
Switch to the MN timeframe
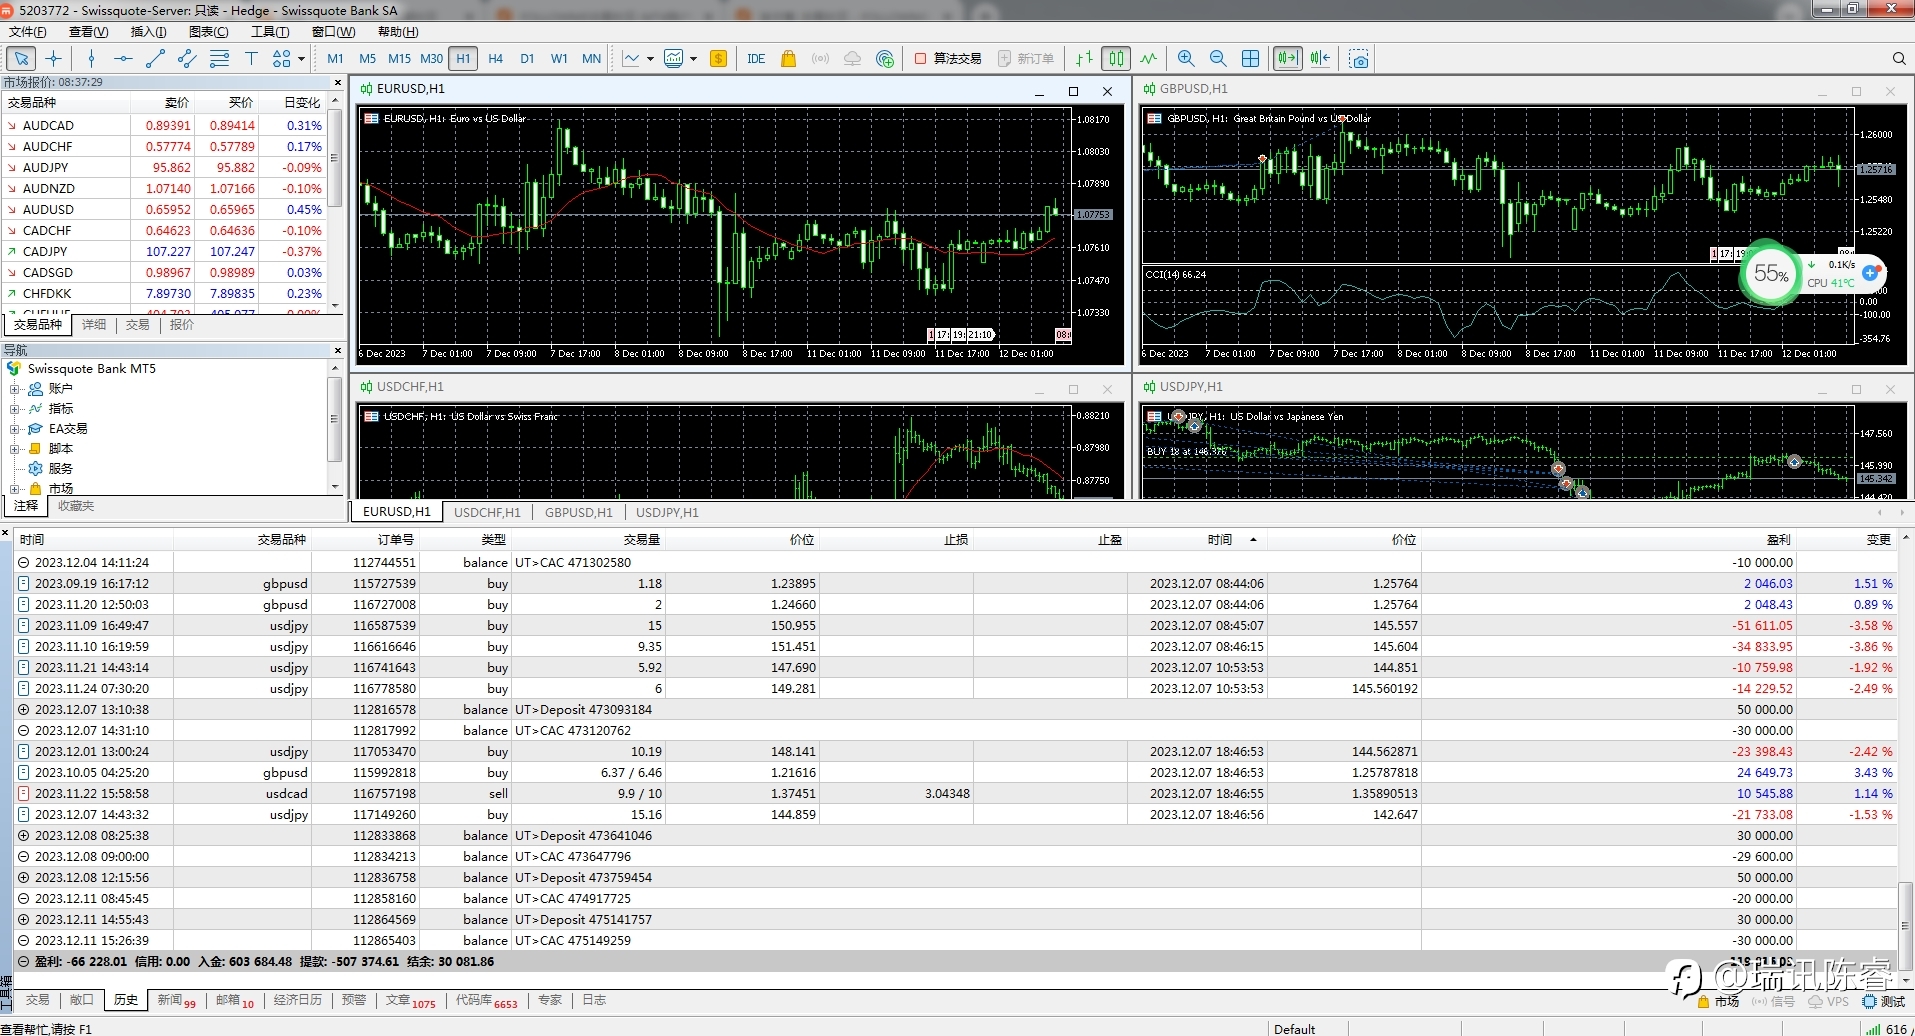(591, 59)
